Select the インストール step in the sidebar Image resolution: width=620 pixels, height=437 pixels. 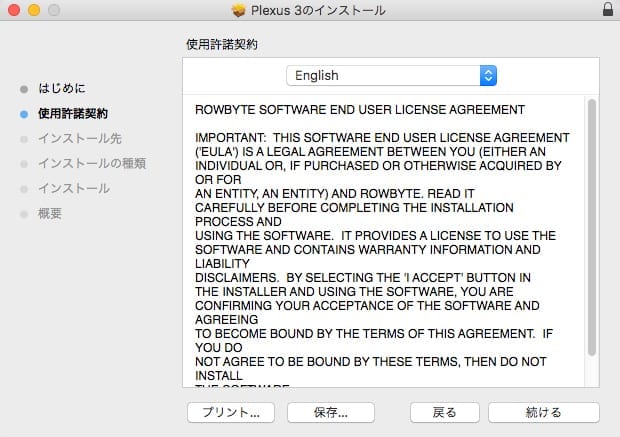click(74, 188)
